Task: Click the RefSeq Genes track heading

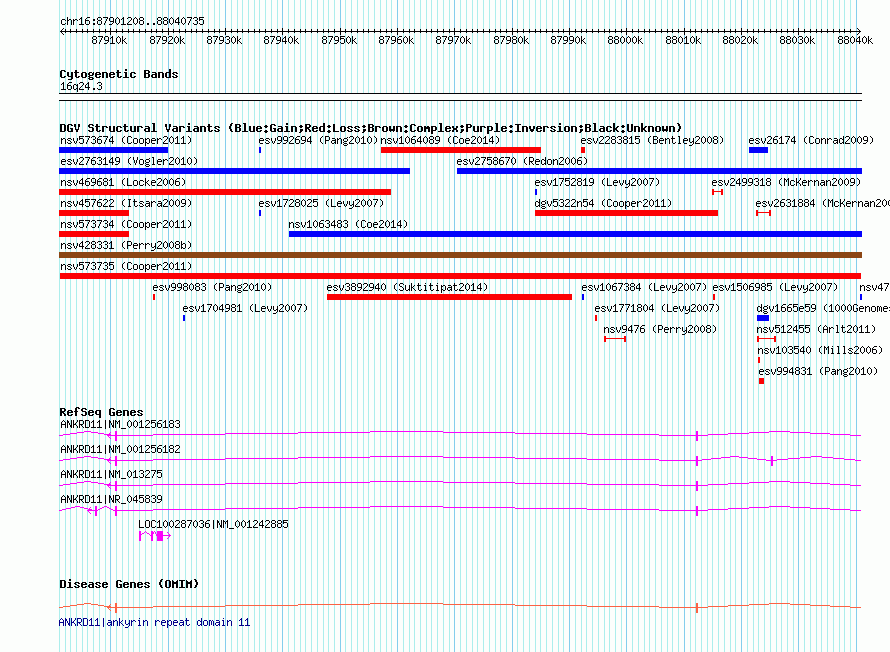Action: (x=101, y=413)
